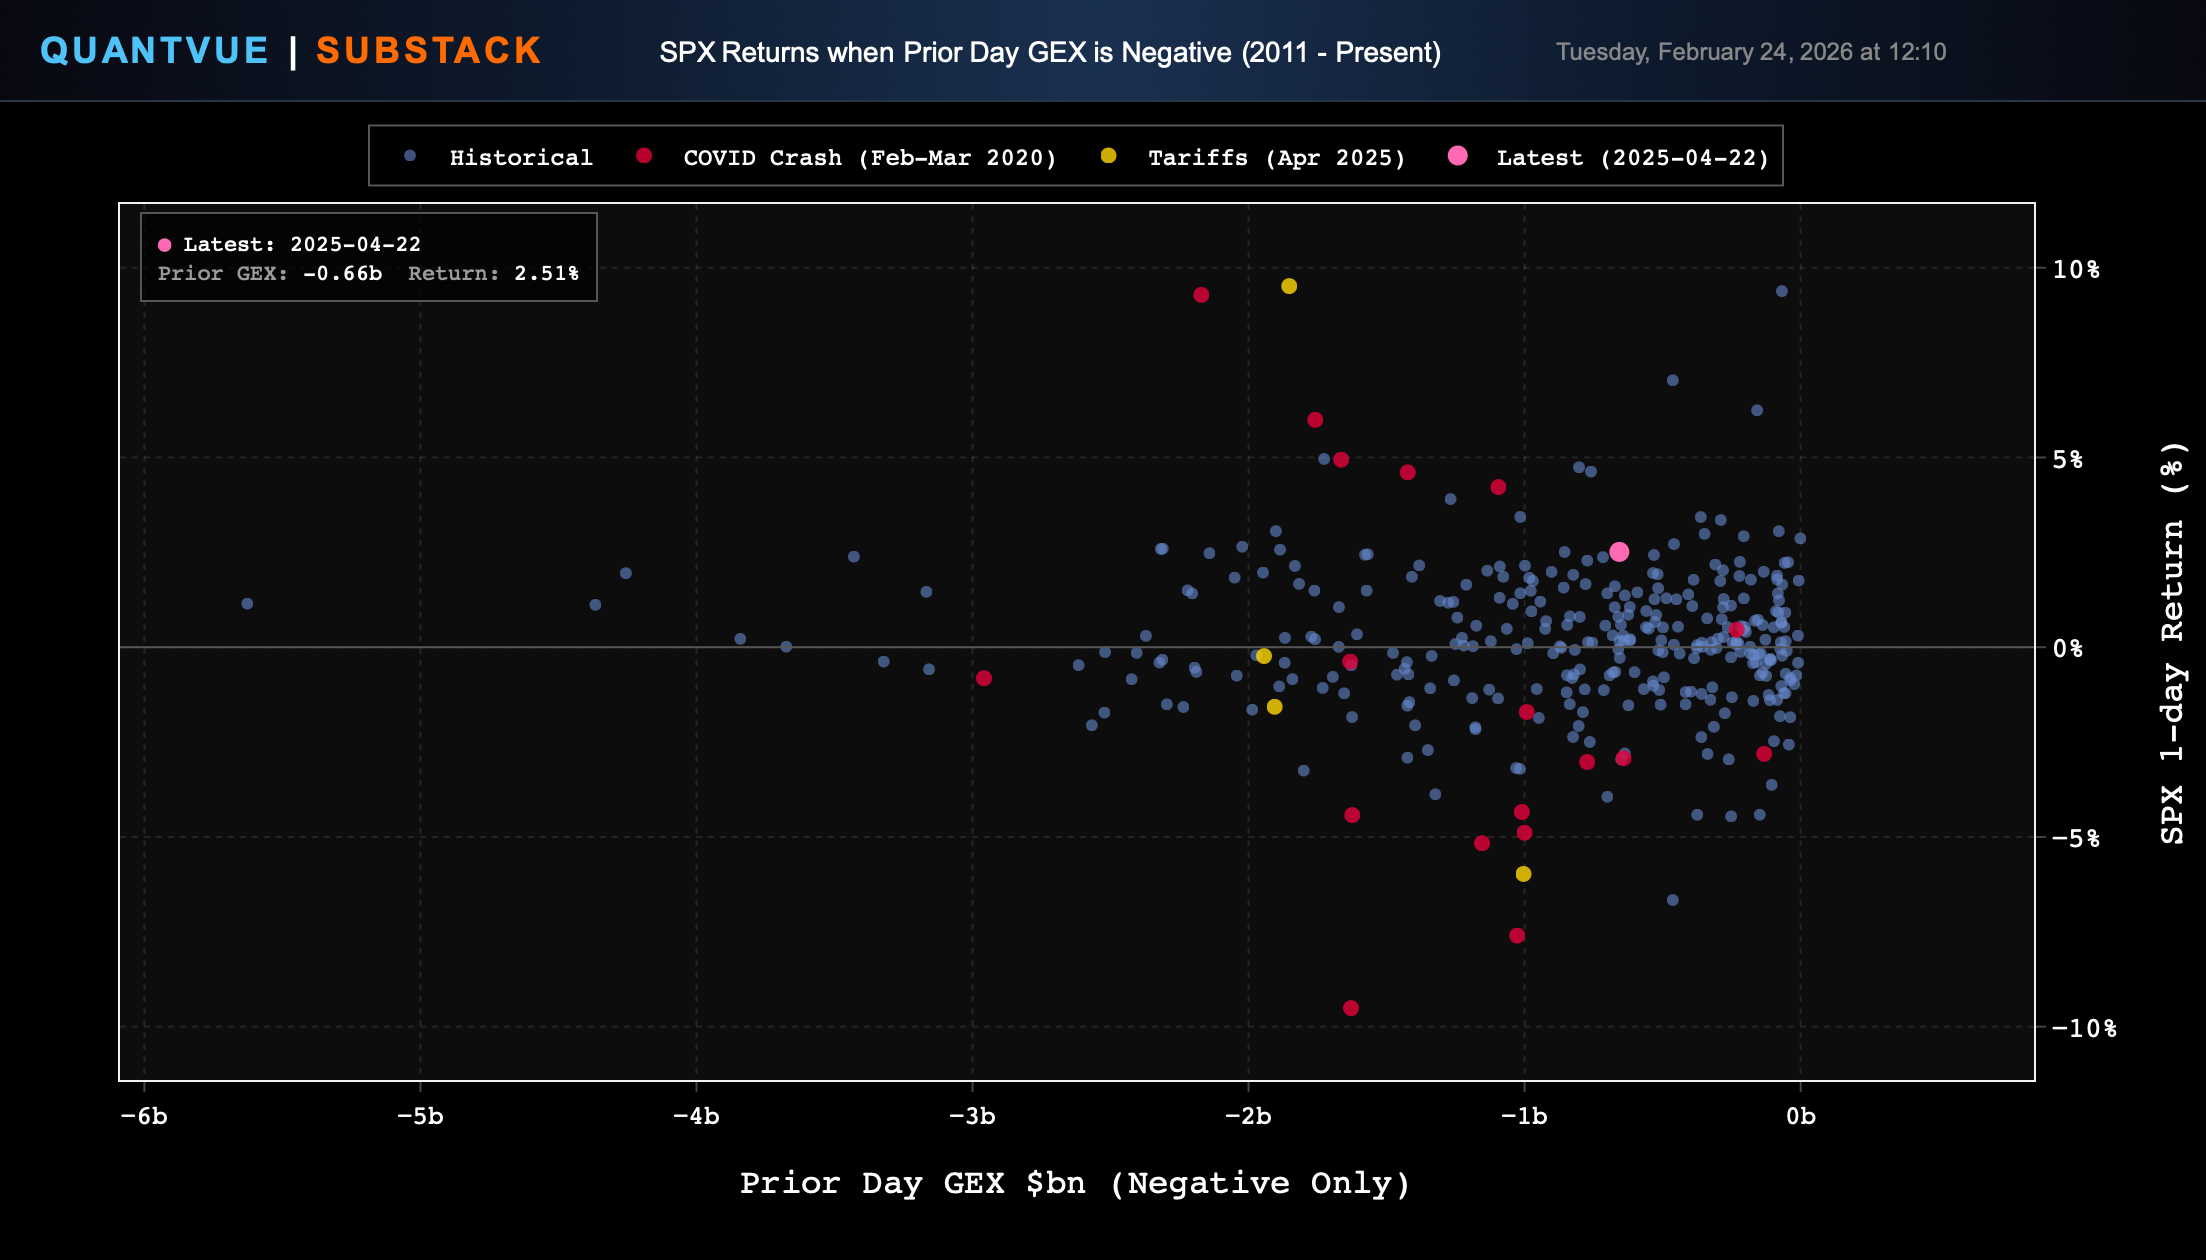
Task: Click the blue point just below 10% near 0b
Action: click(1782, 292)
